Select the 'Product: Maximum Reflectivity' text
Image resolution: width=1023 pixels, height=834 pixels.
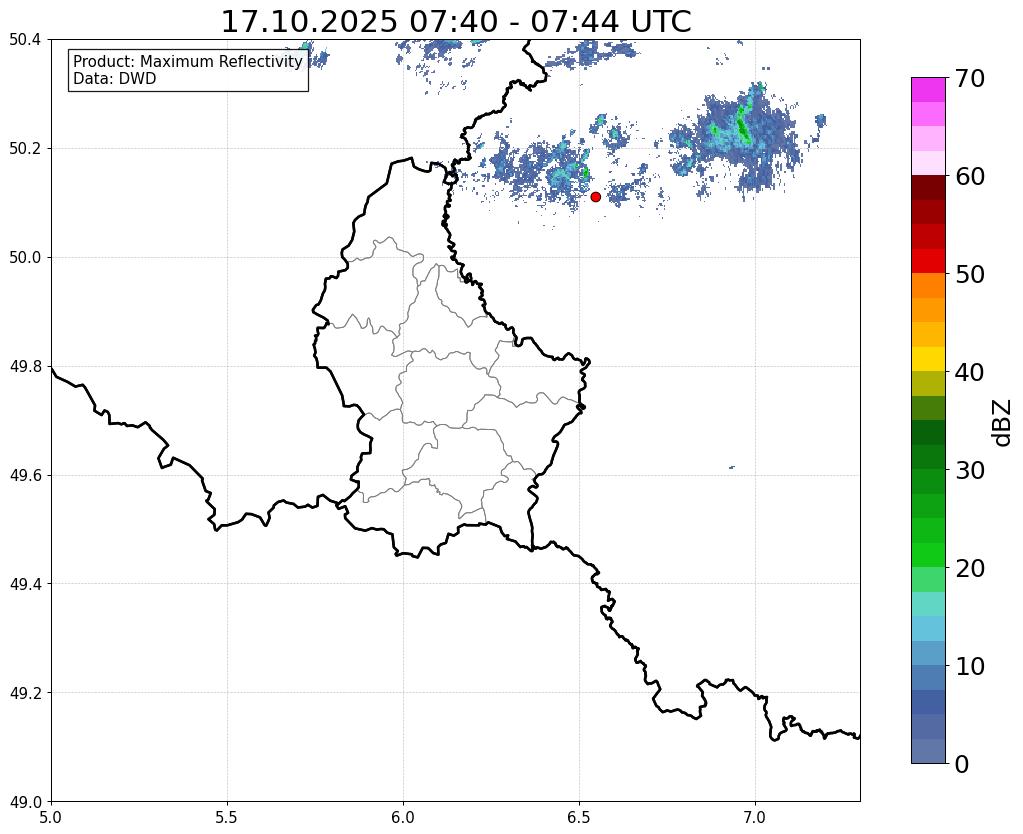[x=188, y=61]
